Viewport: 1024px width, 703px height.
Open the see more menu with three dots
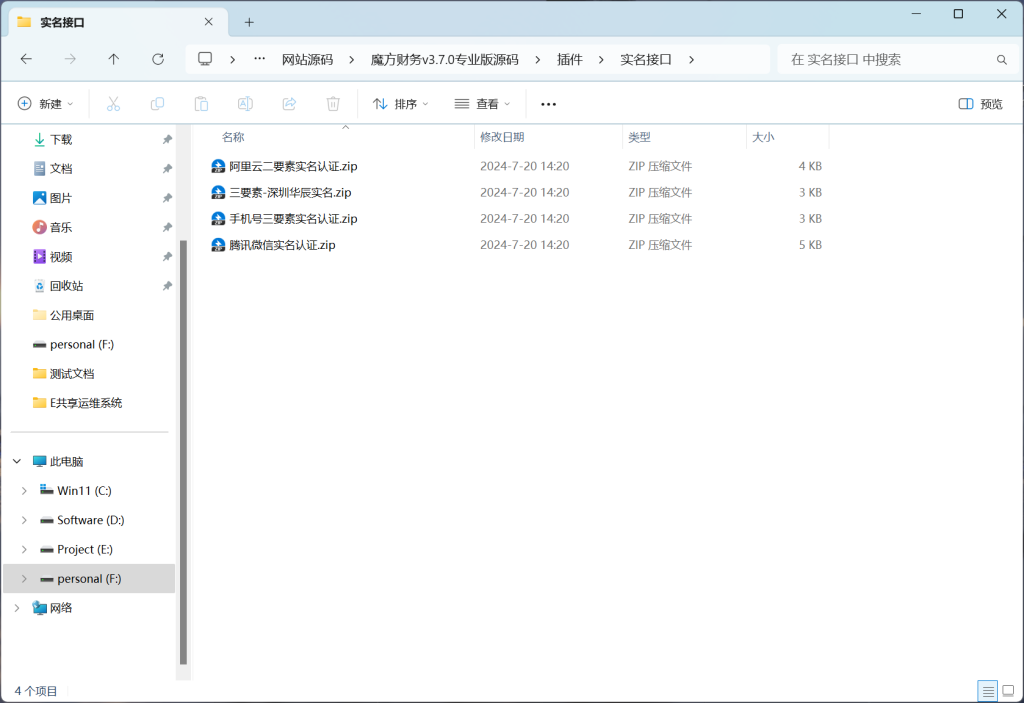(547, 103)
